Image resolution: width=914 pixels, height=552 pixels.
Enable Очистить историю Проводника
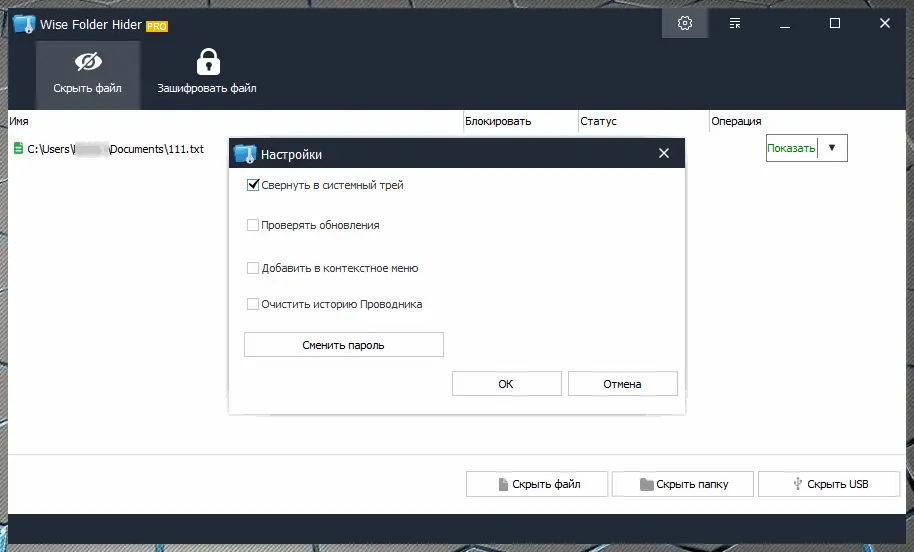[x=253, y=304]
